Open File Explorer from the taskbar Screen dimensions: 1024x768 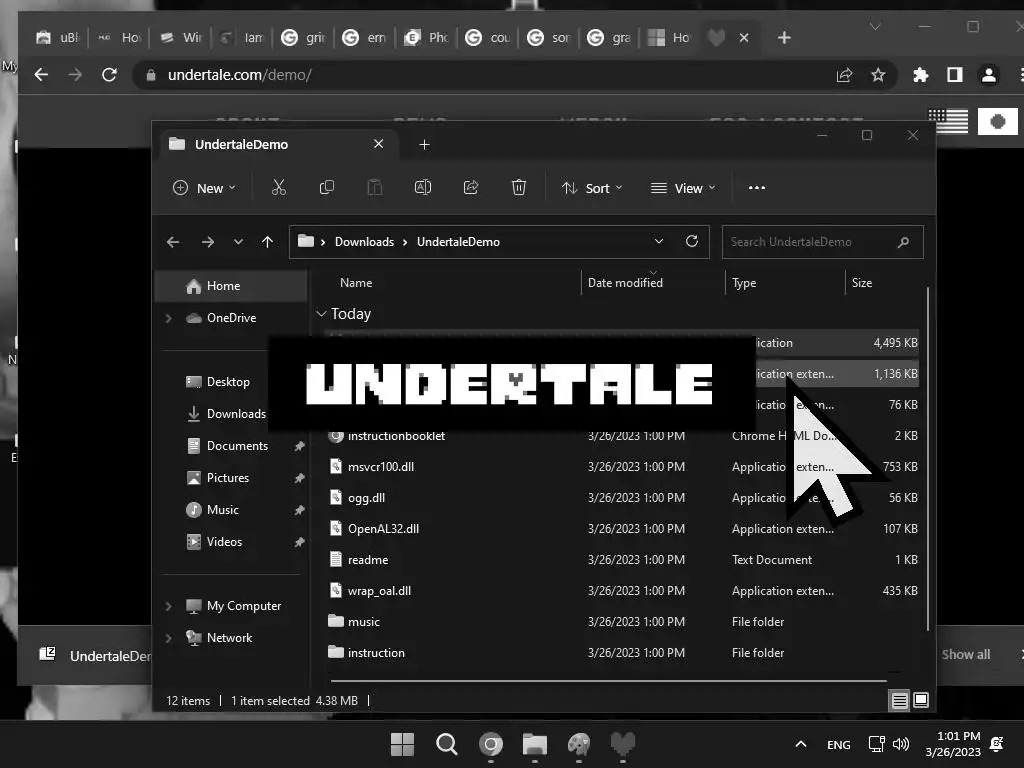click(x=534, y=744)
